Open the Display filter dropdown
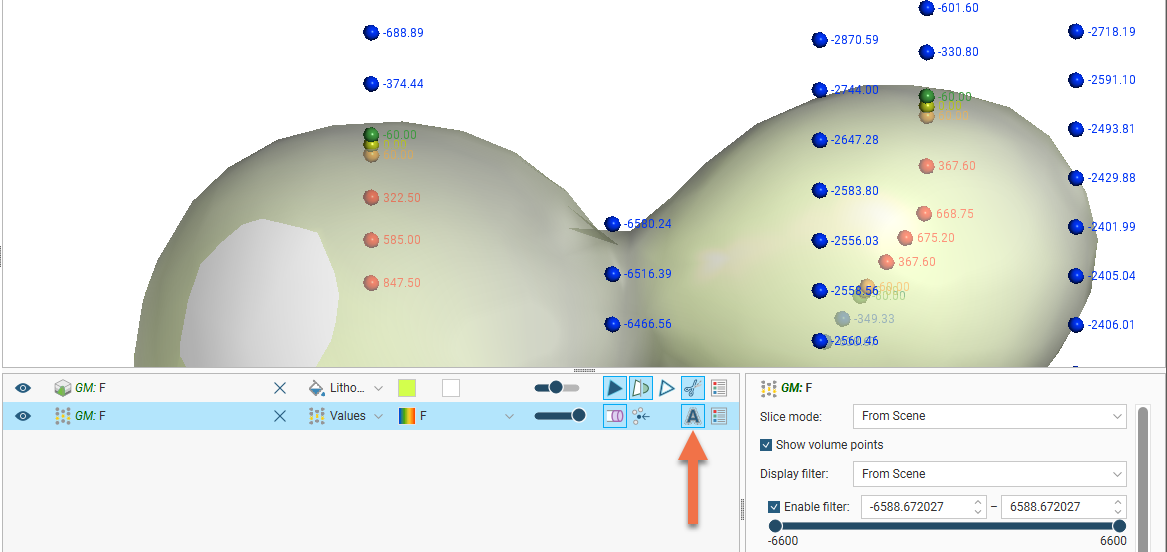Screen dimensions: 1167x552 [x=989, y=474]
